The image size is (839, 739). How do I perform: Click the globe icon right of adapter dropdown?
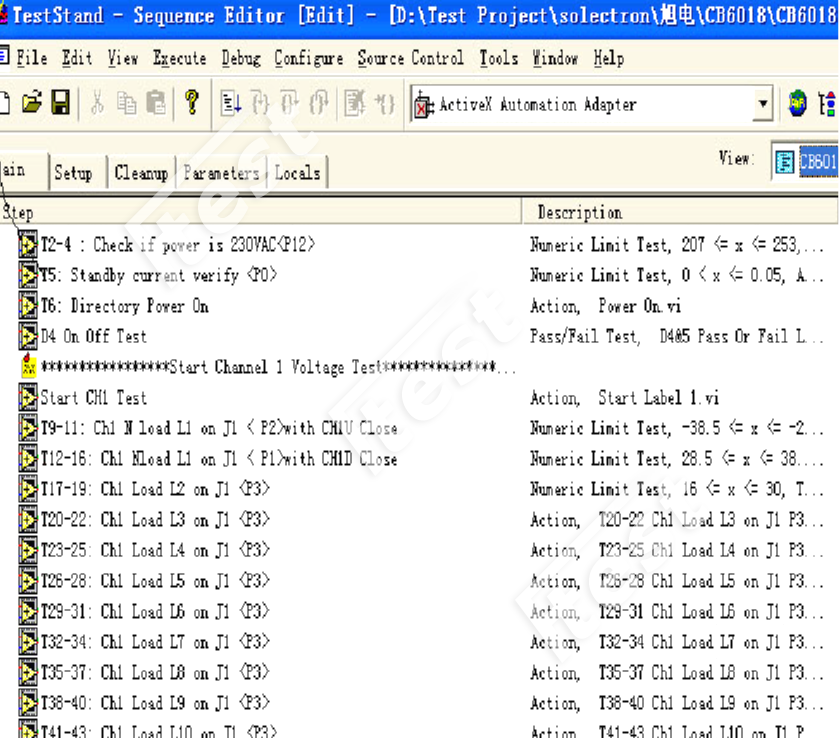click(x=797, y=104)
